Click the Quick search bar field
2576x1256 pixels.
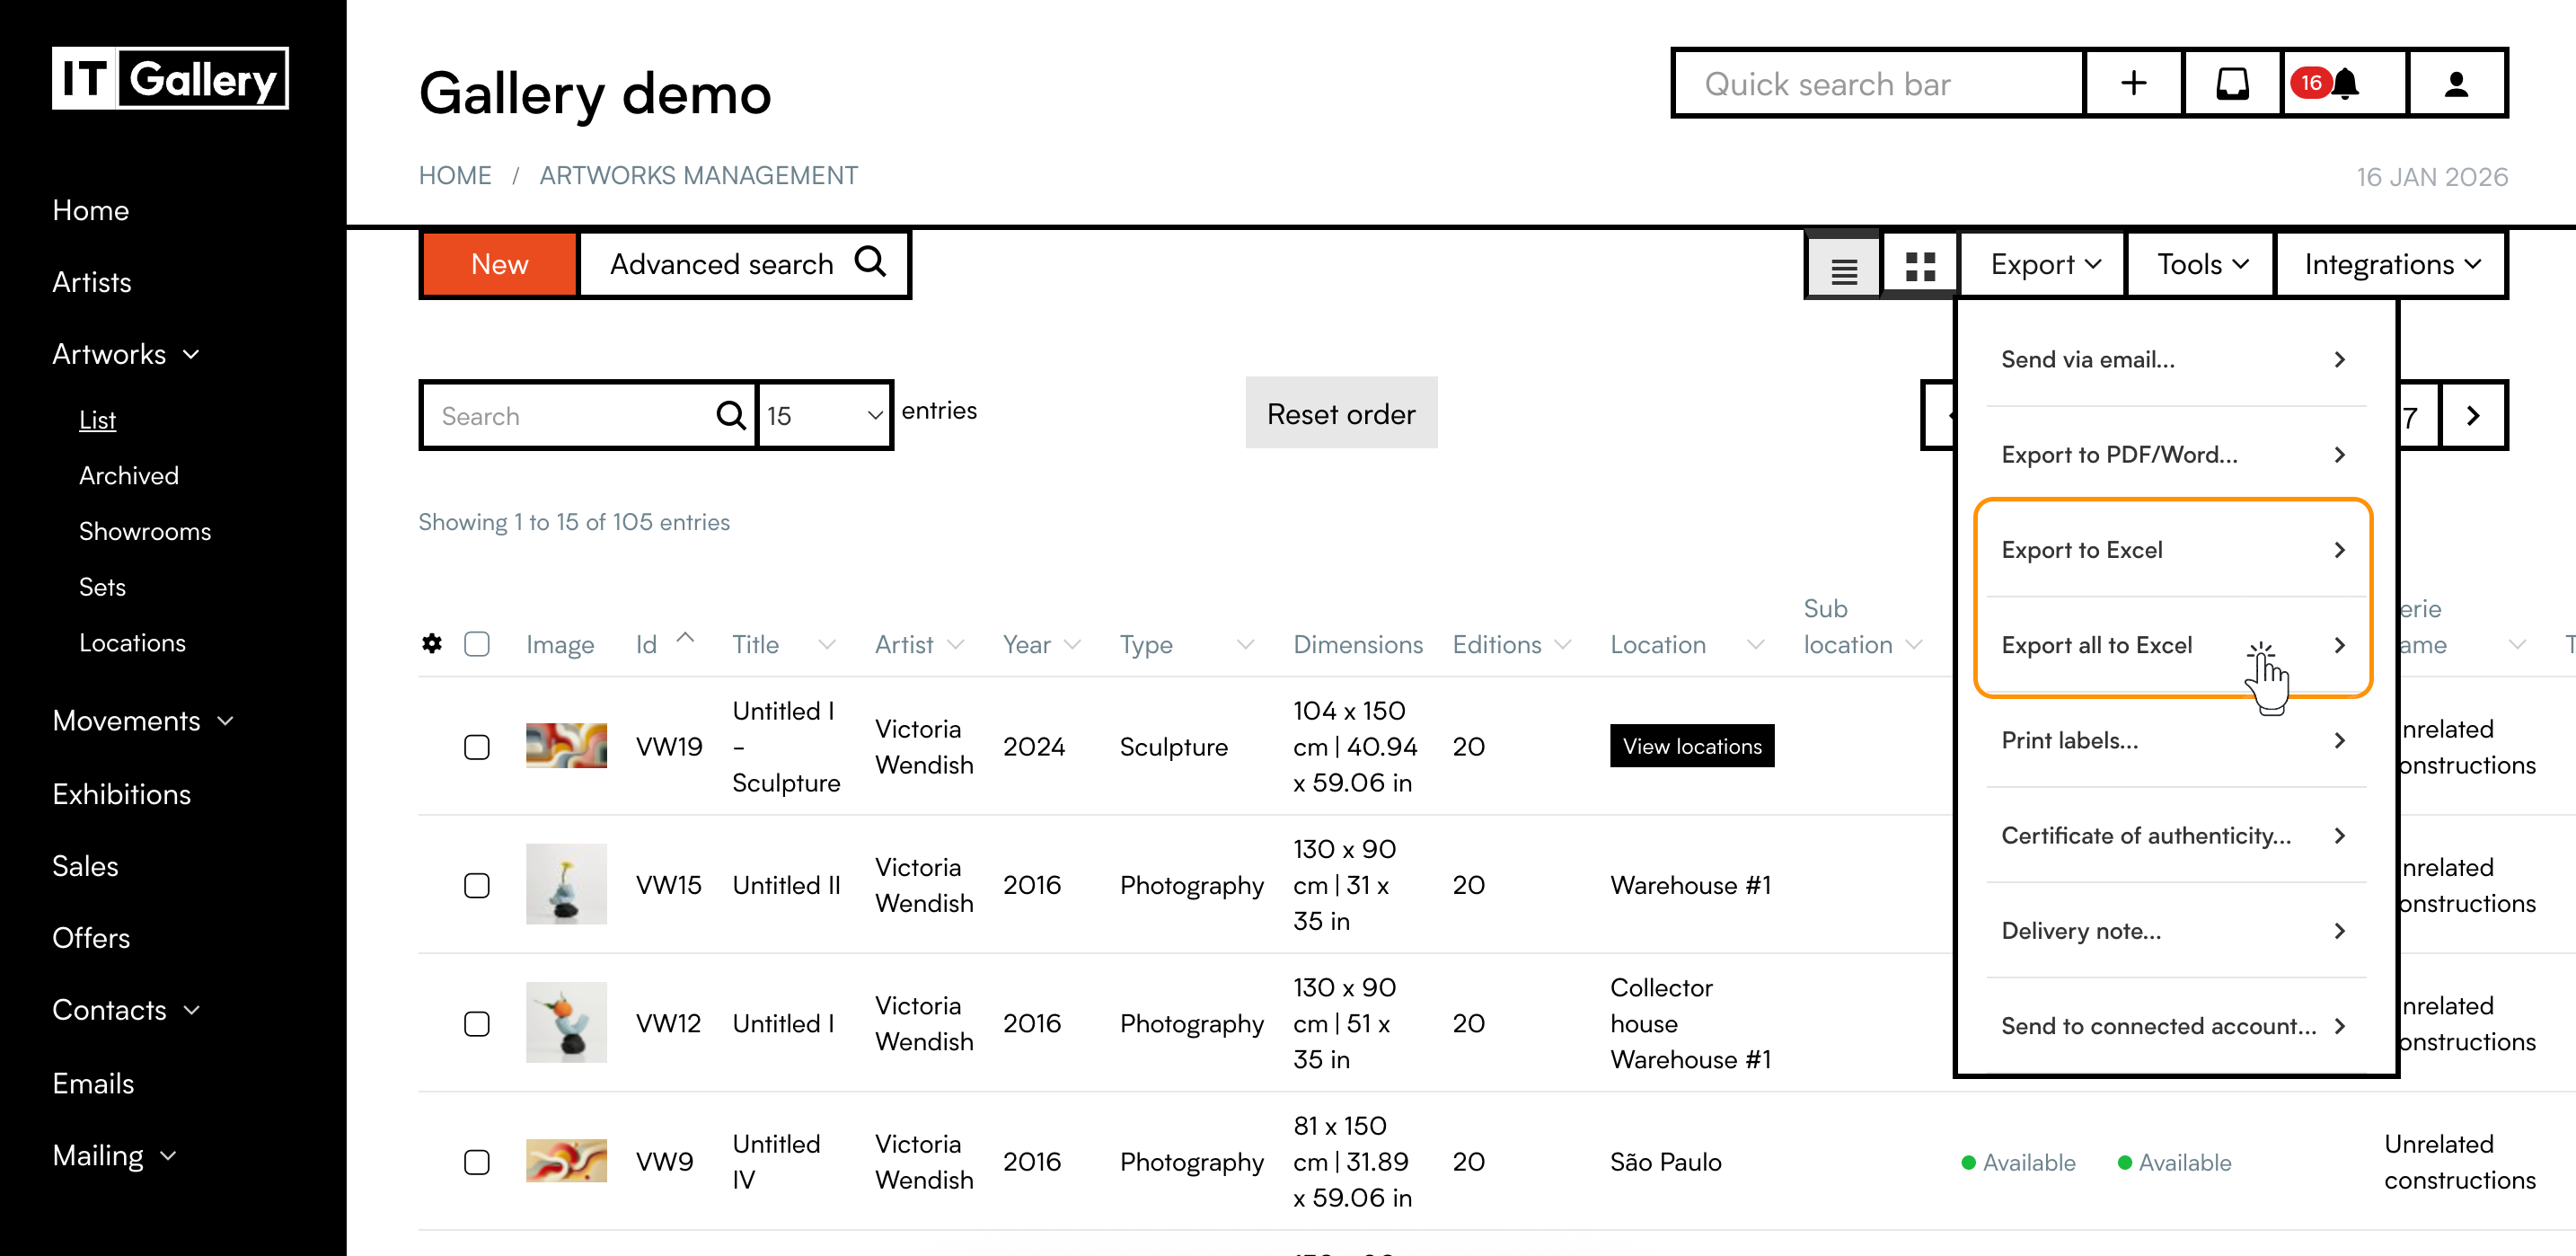(1877, 83)
